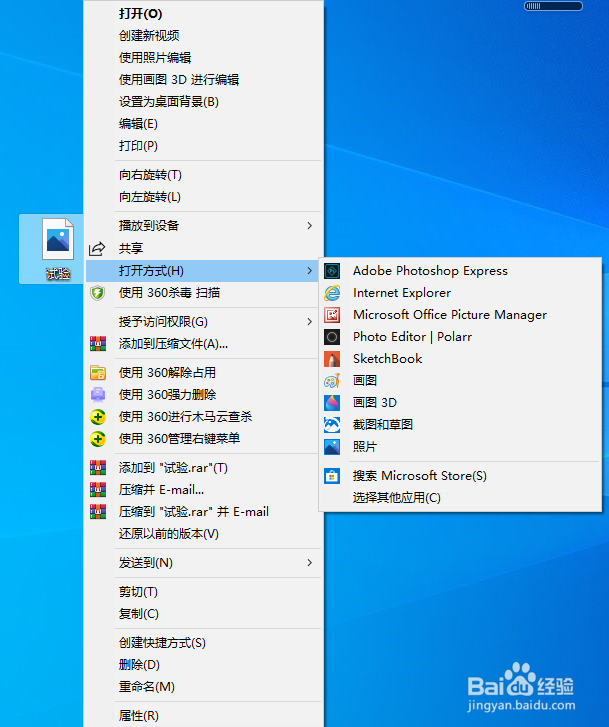The height and width of the screenshot is (727, 609).
Task: Click the folder icon beside 使用 360解除占用
Action: coord(98,373)
